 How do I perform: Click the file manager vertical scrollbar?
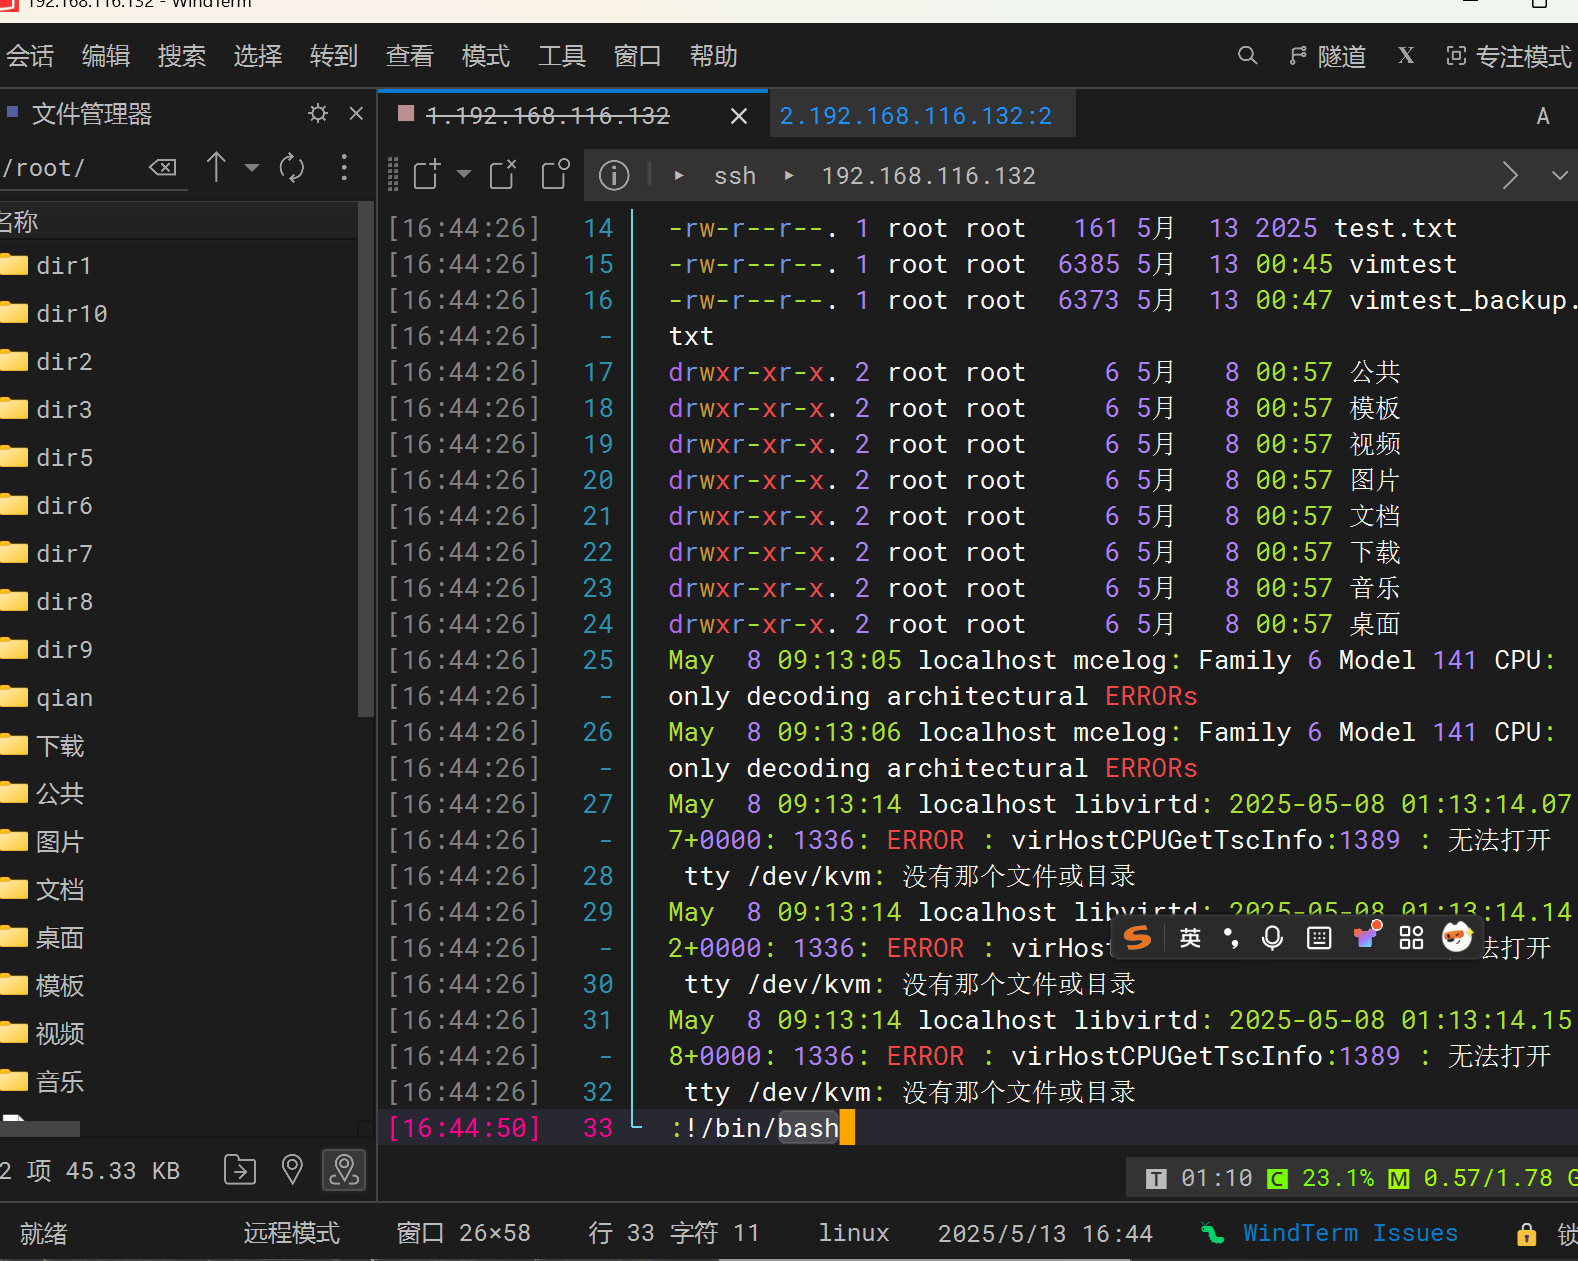(365, 460)
